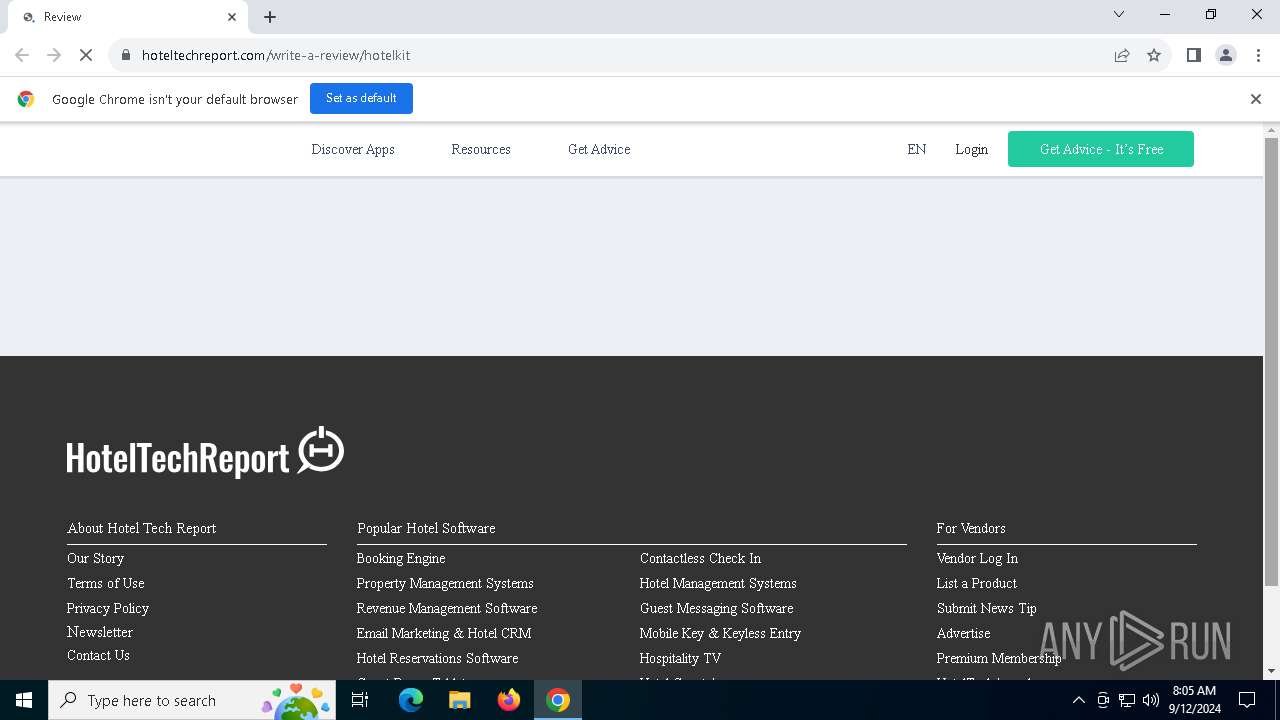Click the address bar URL
This screenshot has width=1280, height=720.
pyautogui.click(x=276, y=55)
